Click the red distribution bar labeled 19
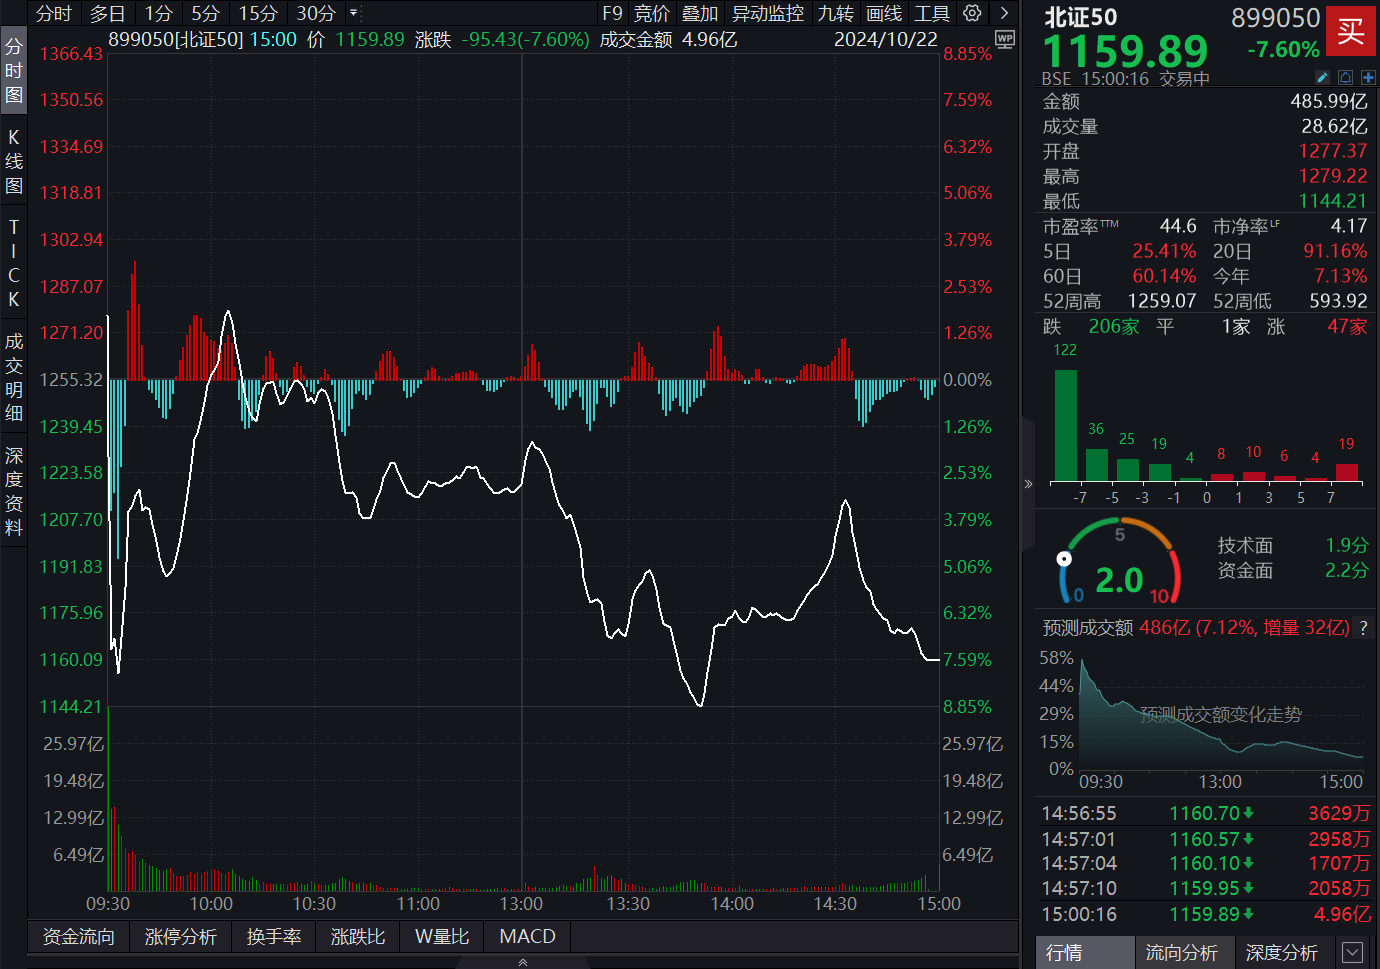Screen dimensions: 1380x969 [x=1347, y=472]
